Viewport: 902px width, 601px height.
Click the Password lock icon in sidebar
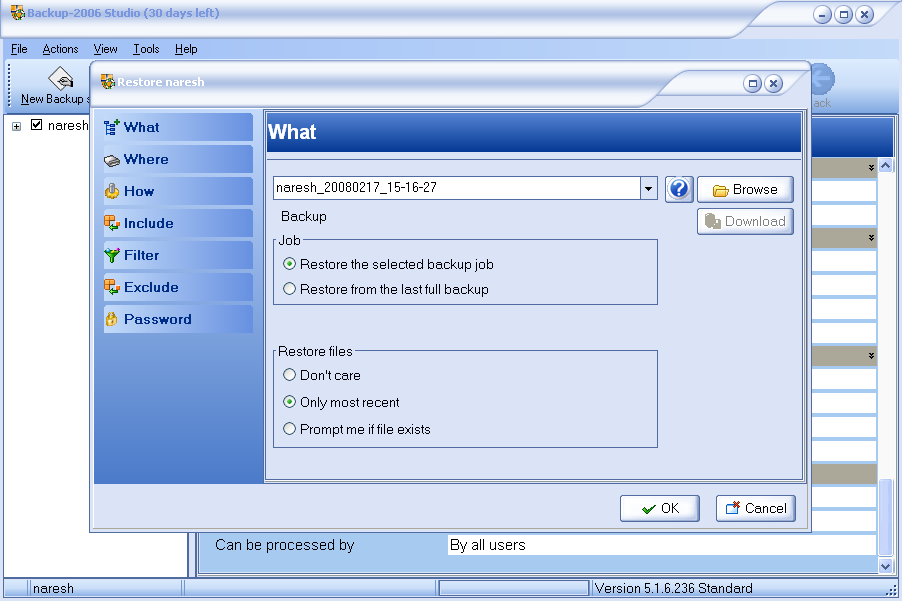point(112,319)
